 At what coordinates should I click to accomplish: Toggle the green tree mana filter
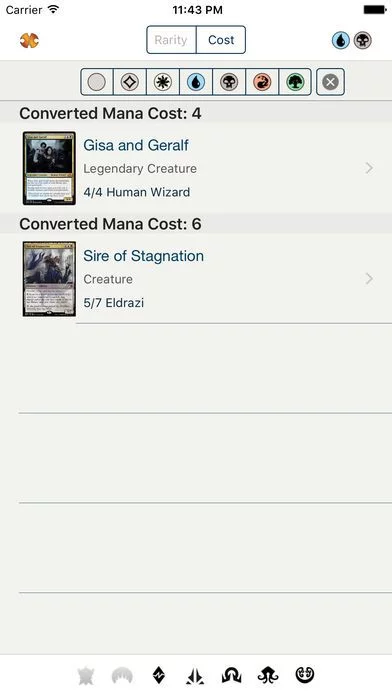pyautogui.click(x=295, y=82)
